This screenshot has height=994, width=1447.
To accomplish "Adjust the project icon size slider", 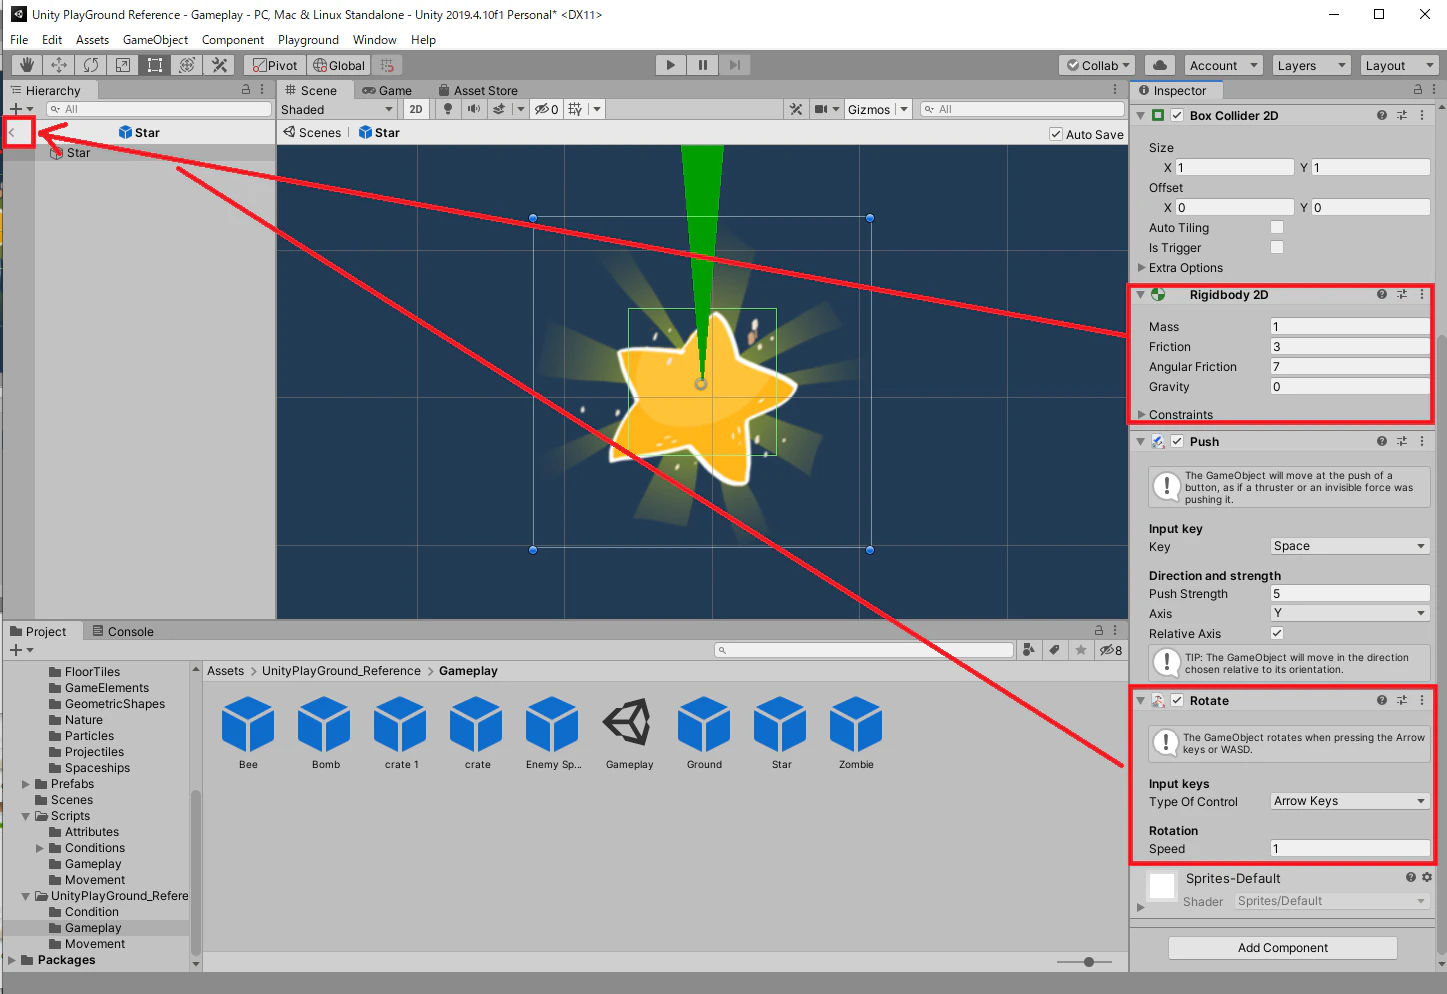I will pyautogui.click(x=1089, y=962).
